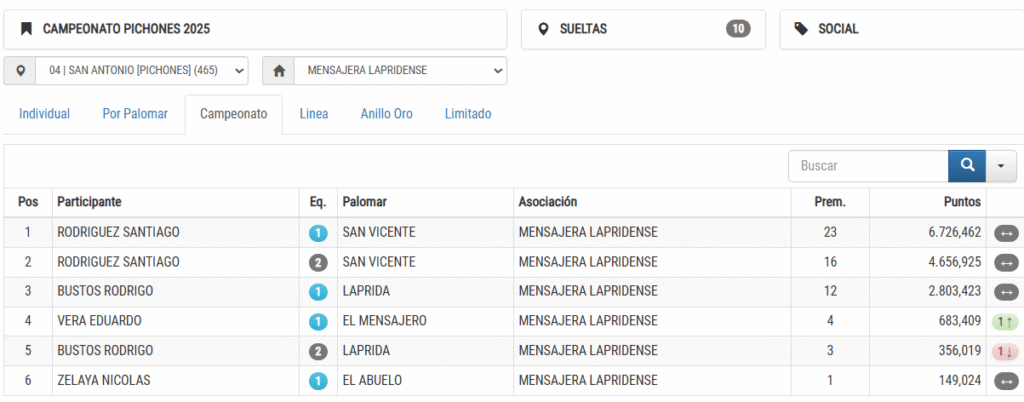
Task: Click the gray team 2 badge for Bustos Rodrigo
Action: 318,352
